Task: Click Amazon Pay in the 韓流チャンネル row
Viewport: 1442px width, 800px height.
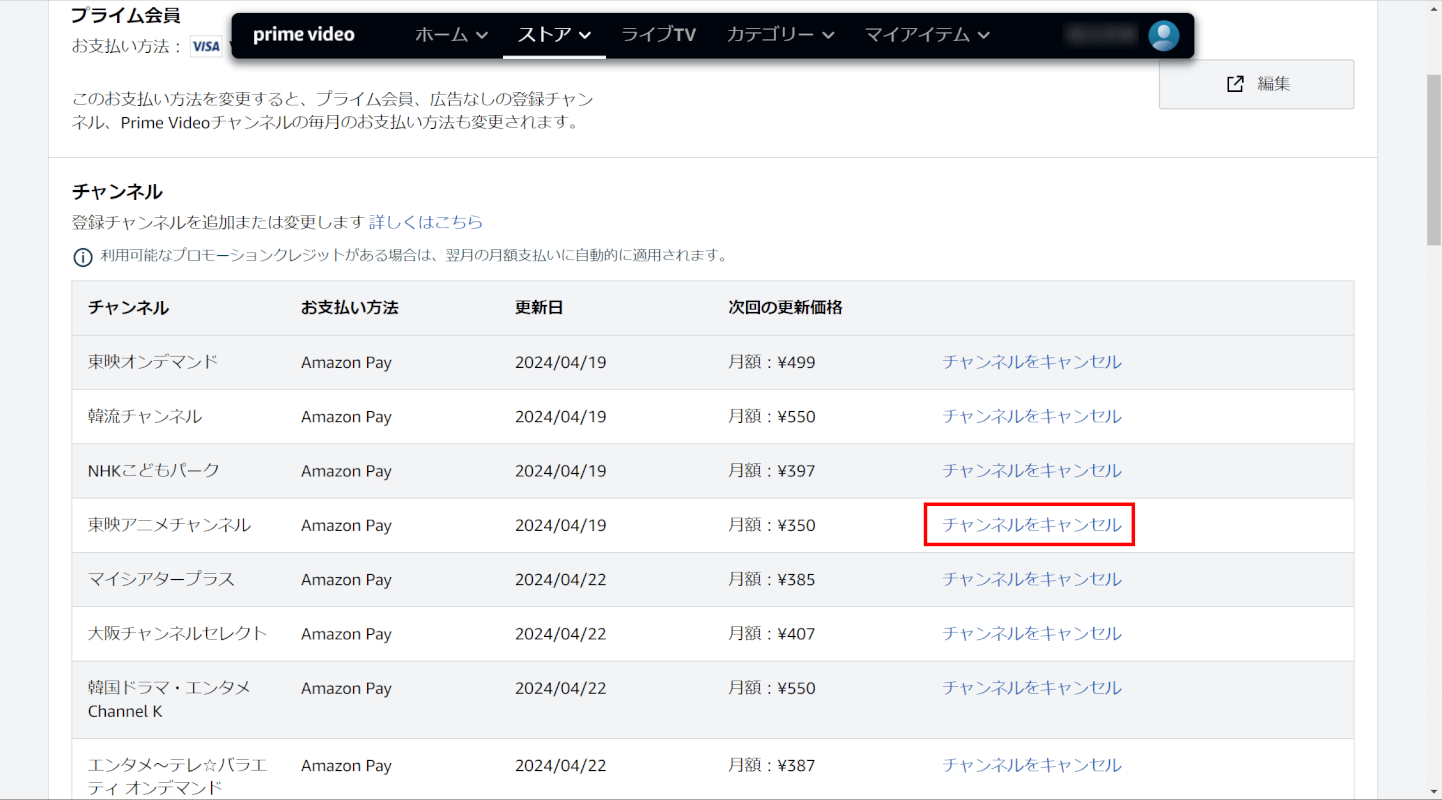Action: click(346, 416)
